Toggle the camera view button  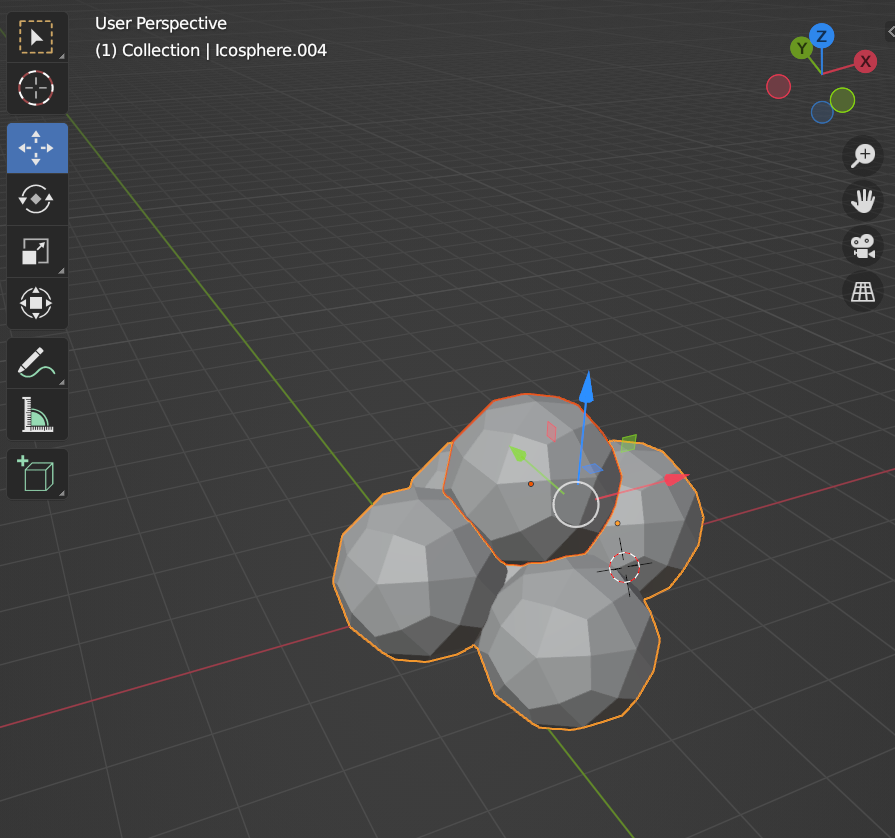click(x=862, y=247)
